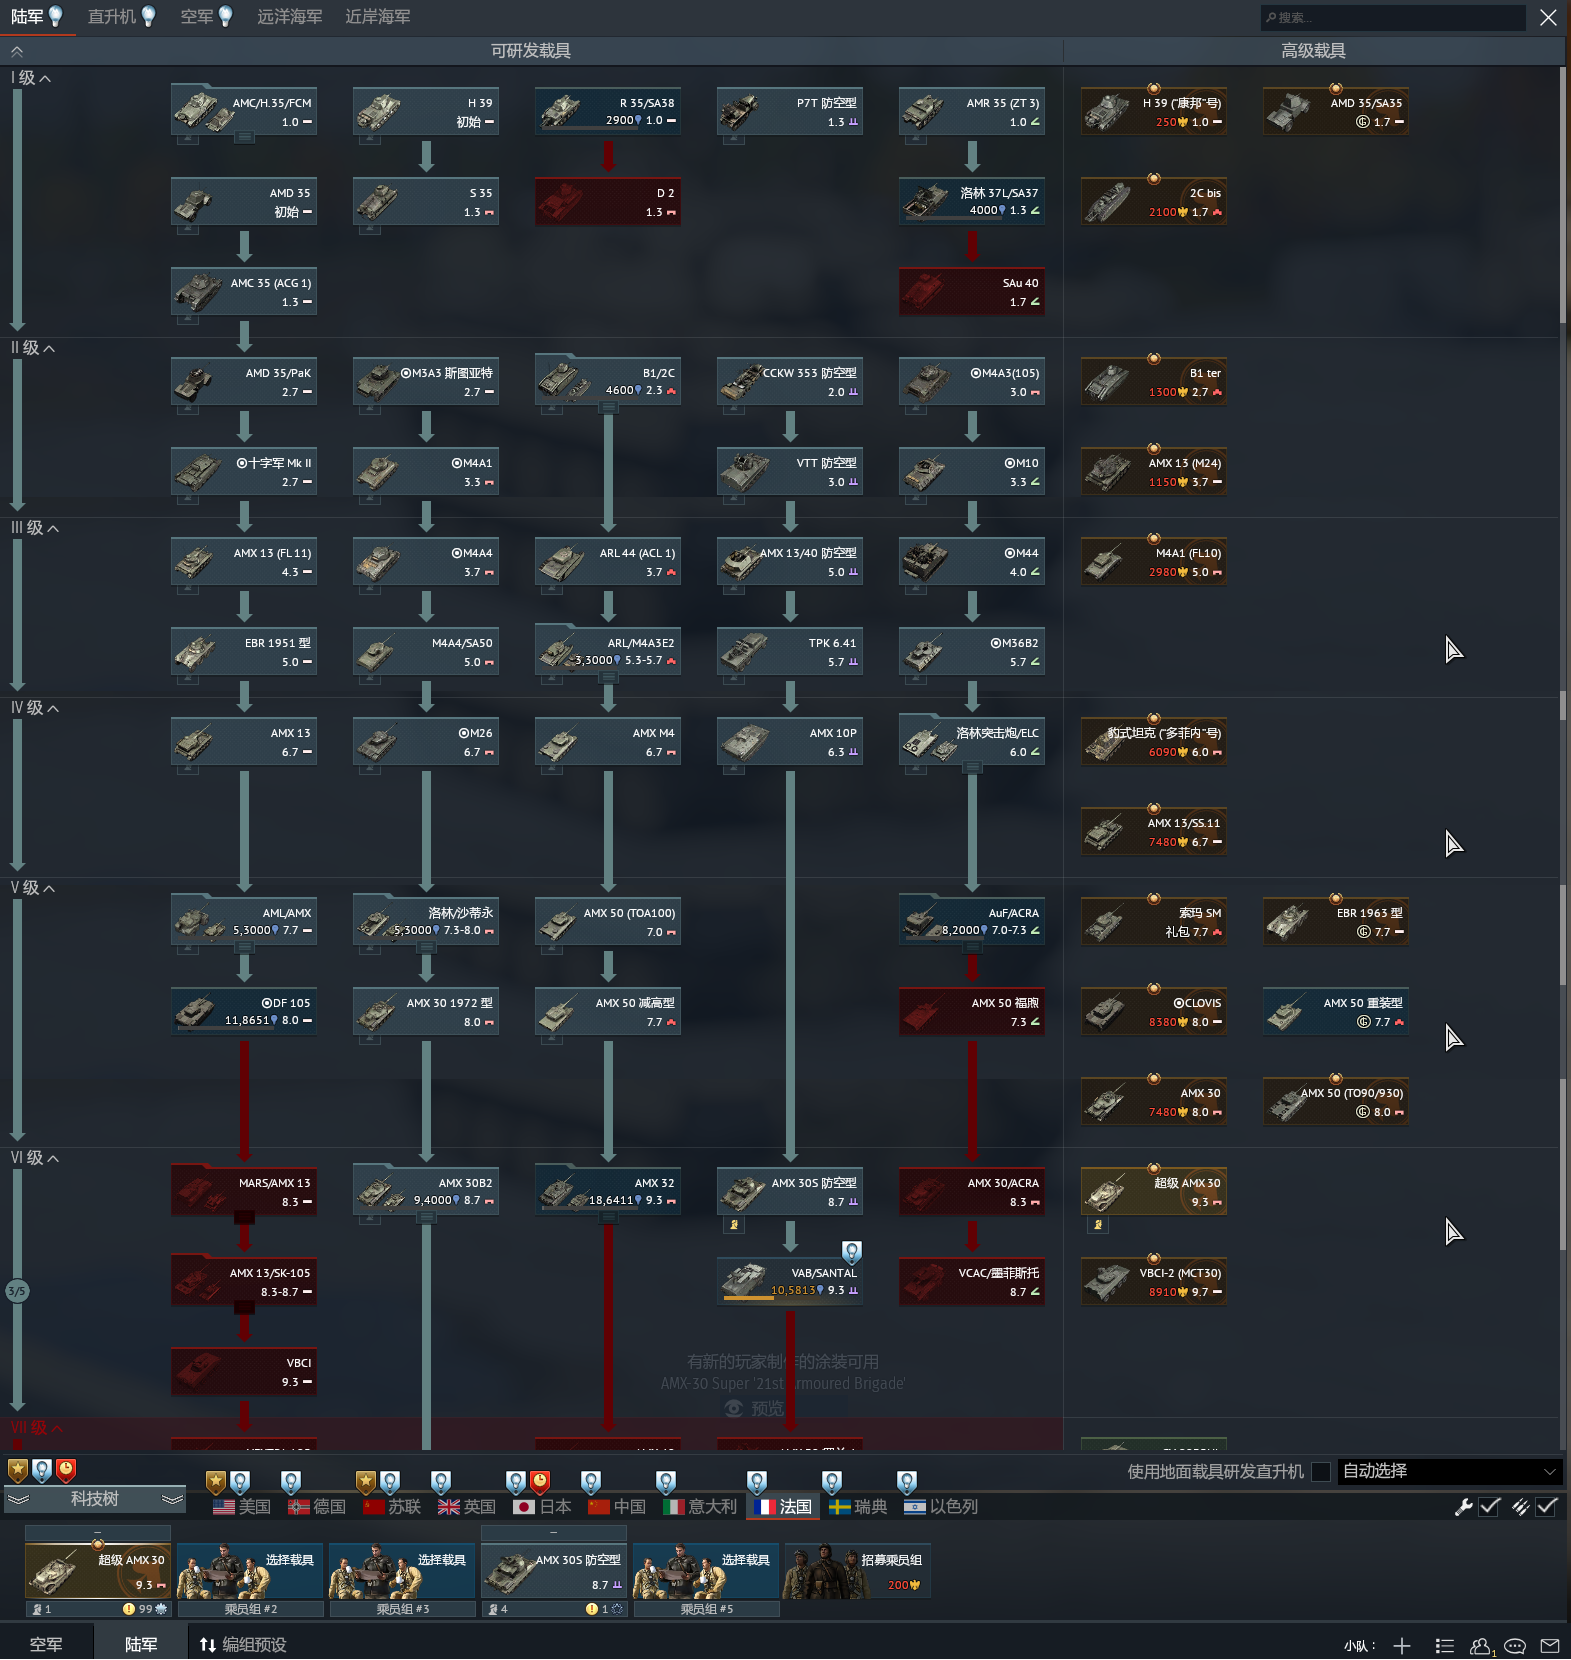Select the EBR 1963 型 premium card
1571x1660 pixels.
click(1336, 921)
